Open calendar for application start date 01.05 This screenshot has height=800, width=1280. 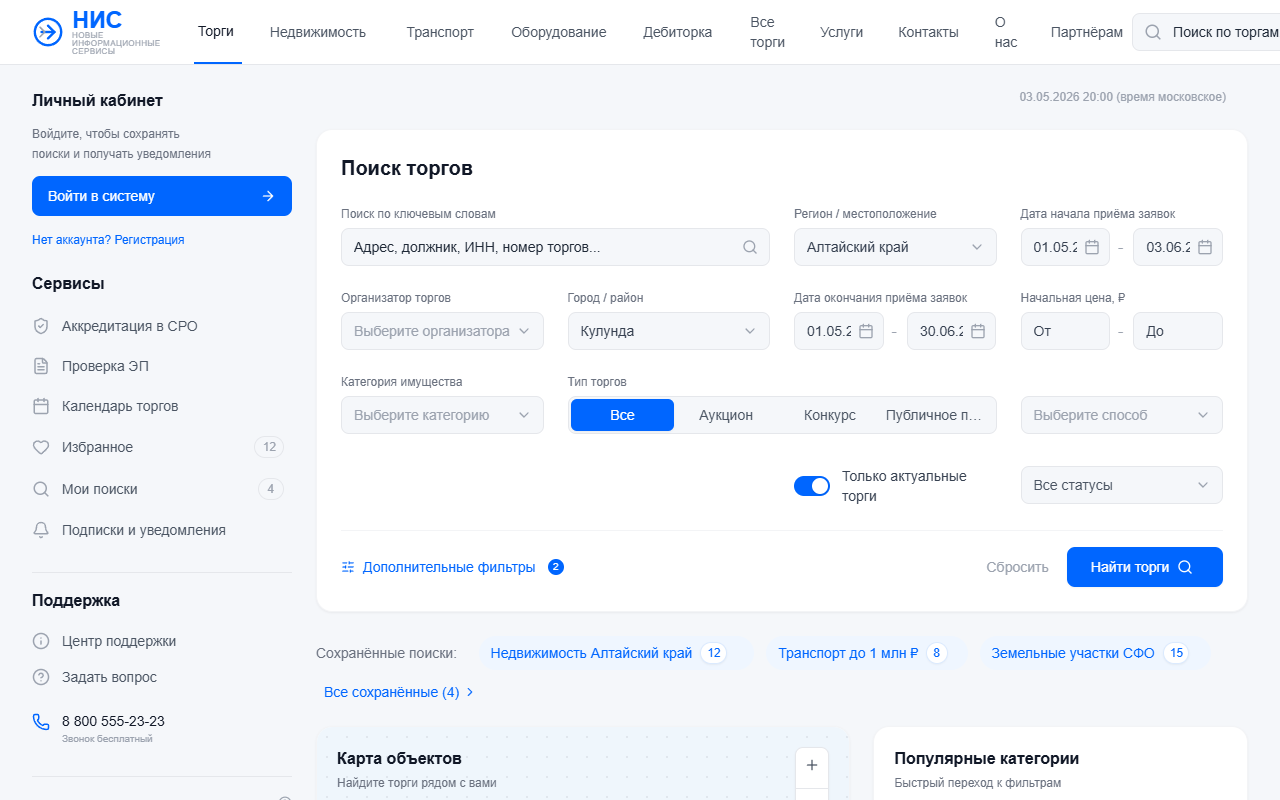pos(1092,247)
